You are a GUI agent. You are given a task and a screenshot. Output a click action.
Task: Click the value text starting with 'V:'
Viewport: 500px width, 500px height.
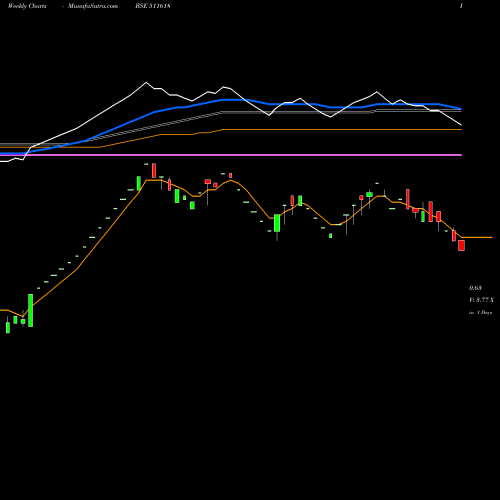(481, 300)
